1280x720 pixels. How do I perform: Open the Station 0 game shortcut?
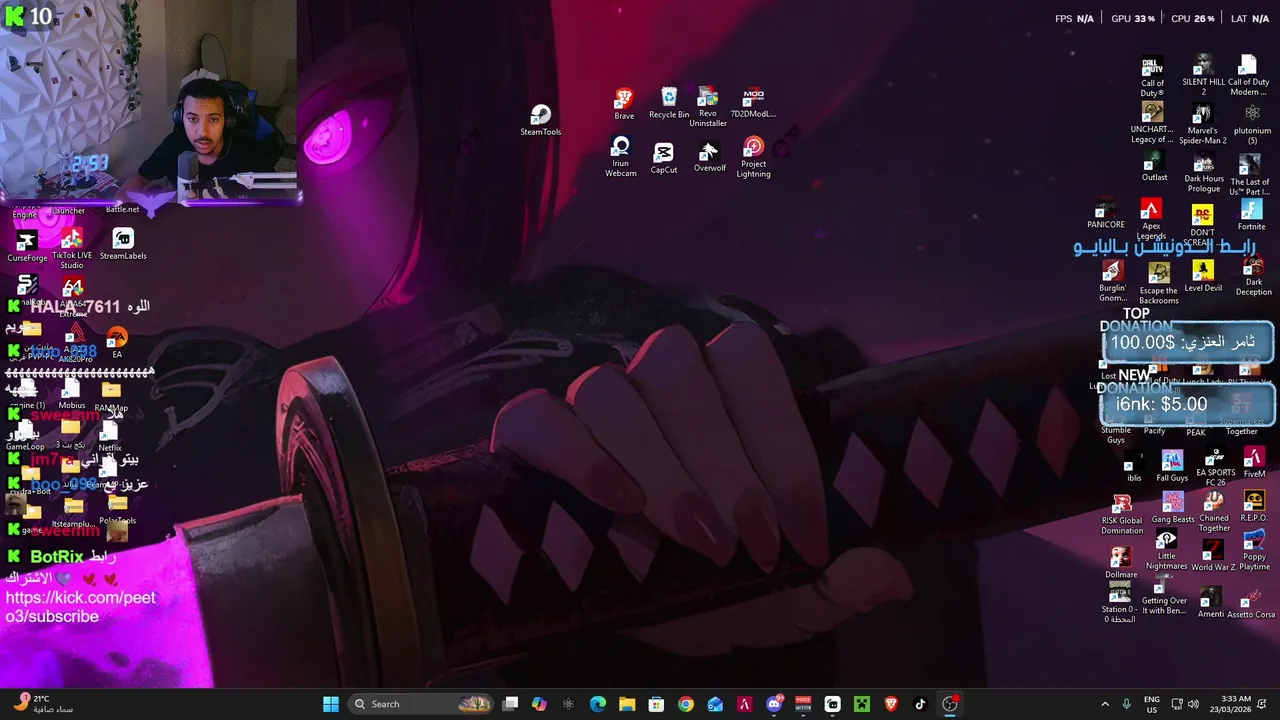1119,604
